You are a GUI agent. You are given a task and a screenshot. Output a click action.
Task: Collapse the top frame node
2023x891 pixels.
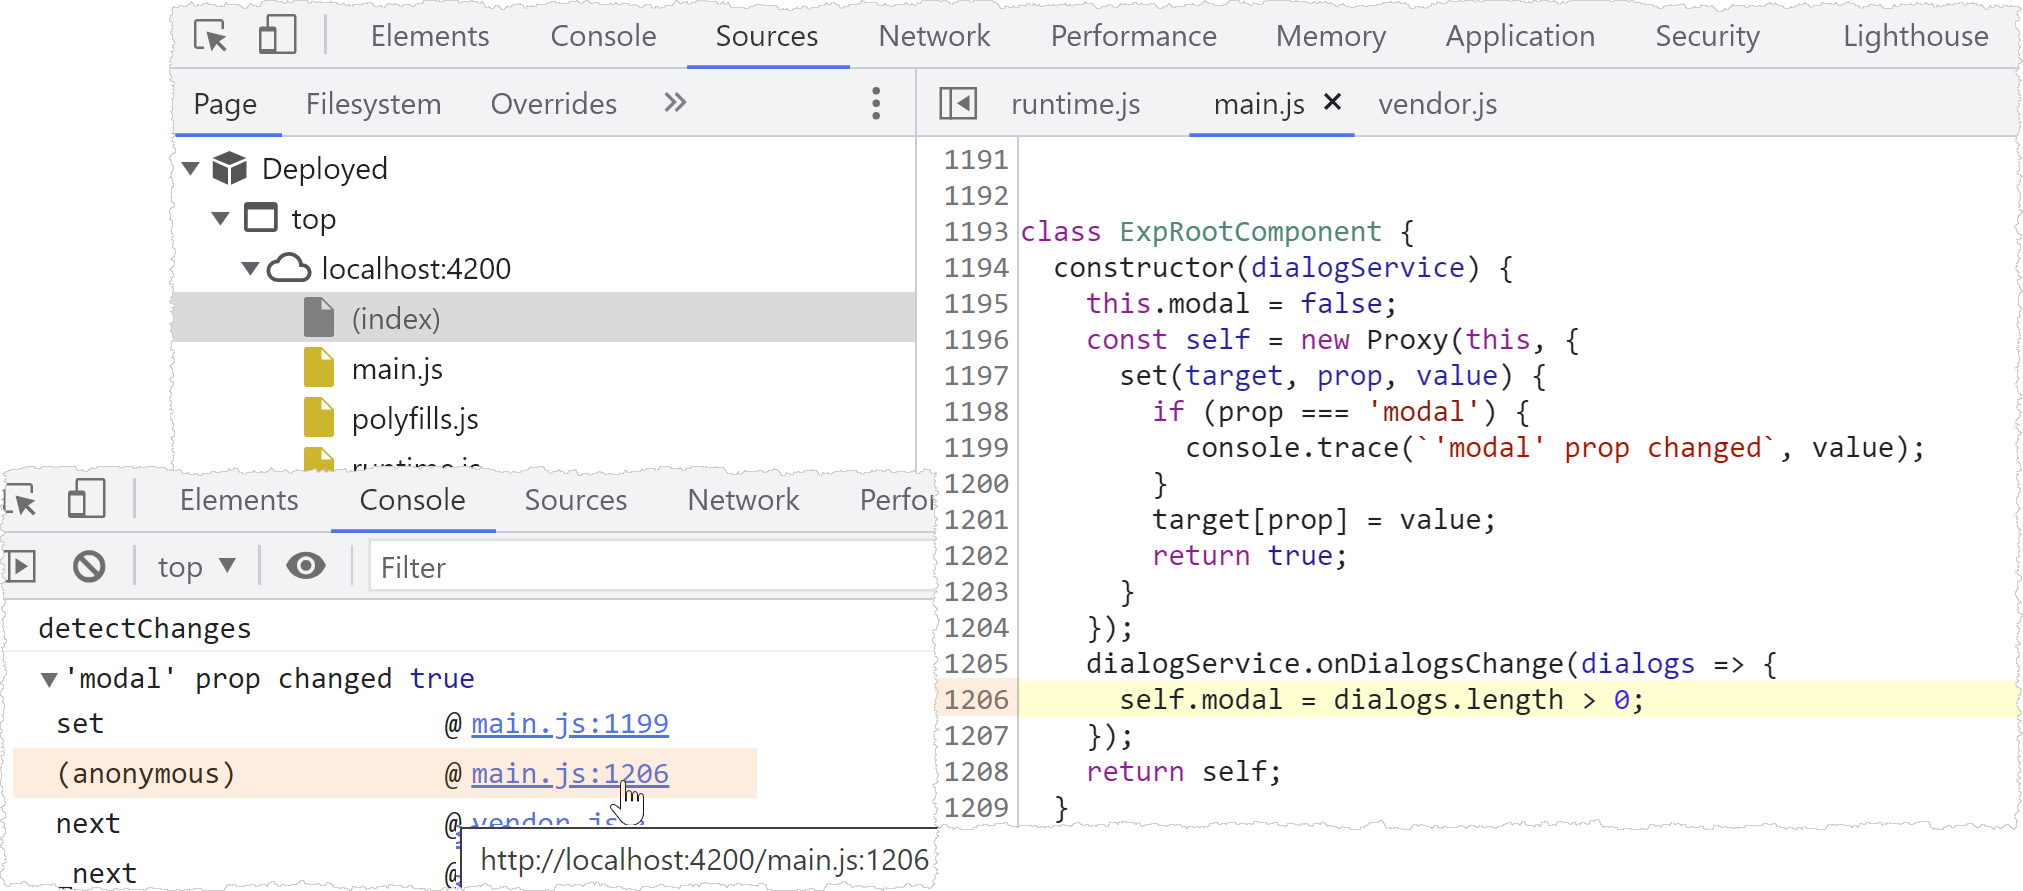click(x=221, y=219)
